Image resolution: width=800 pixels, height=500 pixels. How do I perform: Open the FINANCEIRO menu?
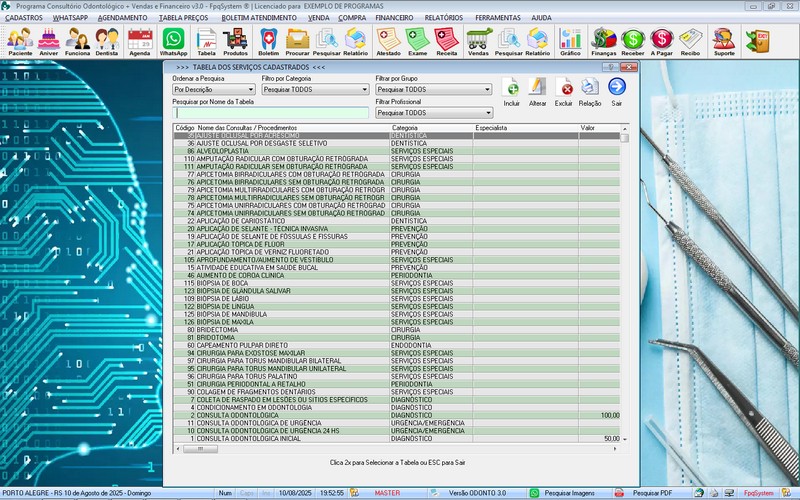(x=394, y=18)
